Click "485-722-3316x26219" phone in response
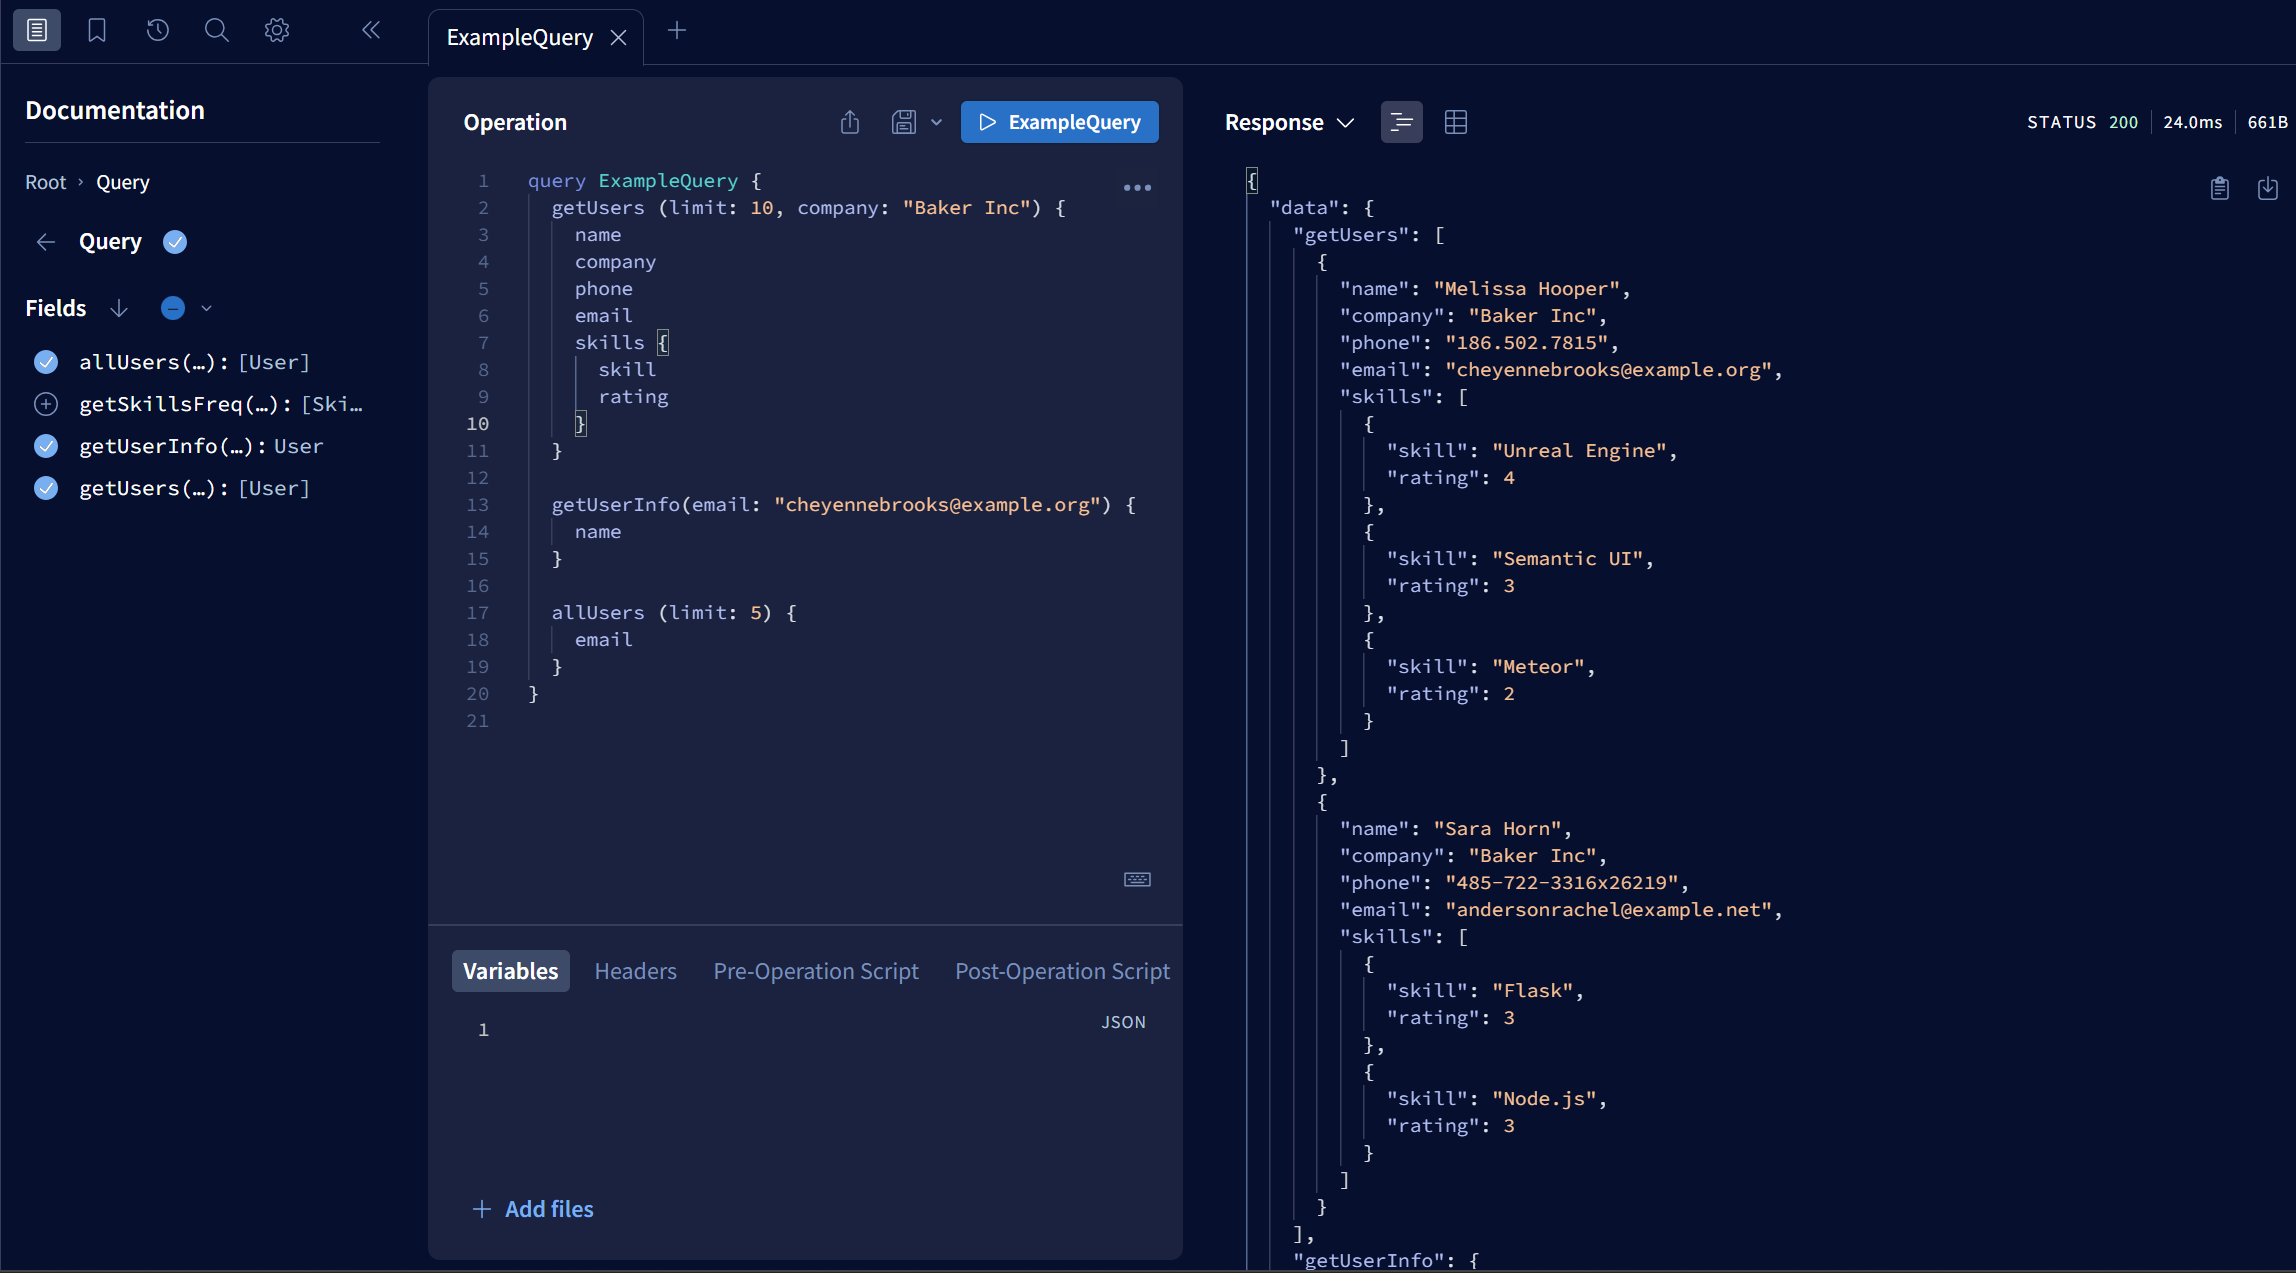The height and width of the screenshot is (1273, 2296). tap(1561, 883)
